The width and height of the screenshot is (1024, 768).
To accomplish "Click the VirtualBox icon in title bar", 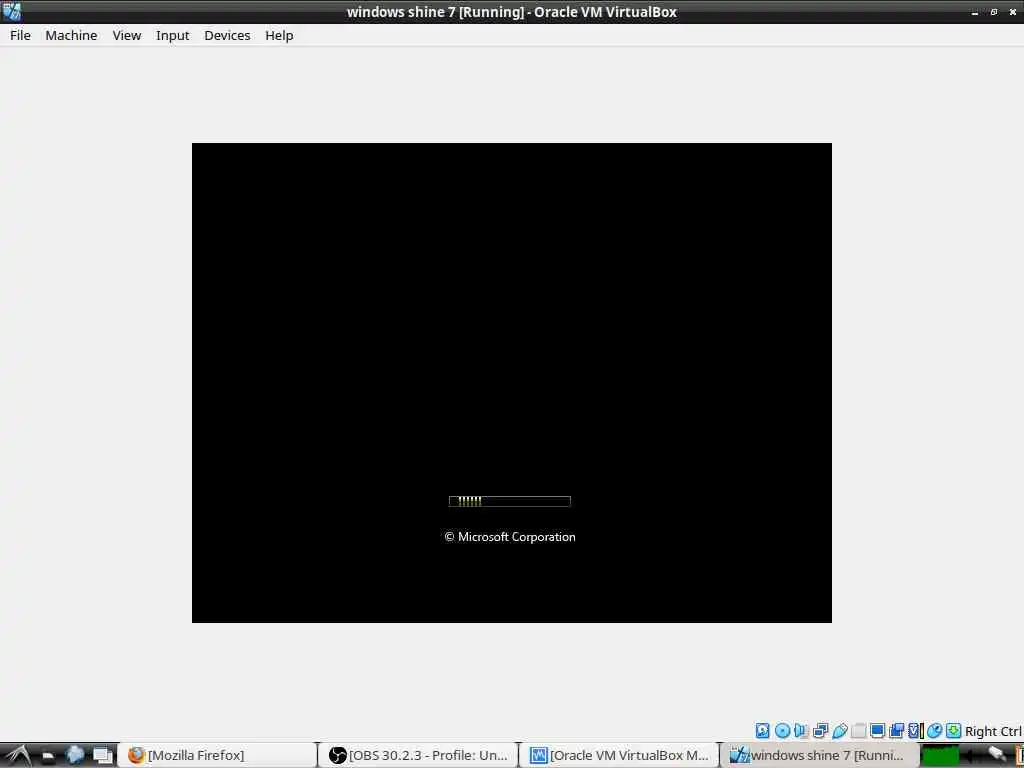I will (x=12, y=11).
